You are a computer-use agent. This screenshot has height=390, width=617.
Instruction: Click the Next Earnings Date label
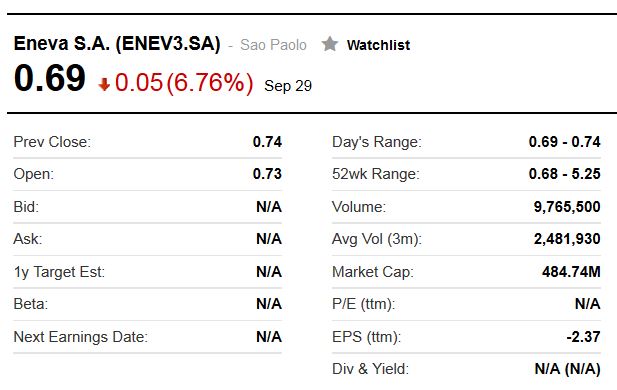click(x=81, y=337)
